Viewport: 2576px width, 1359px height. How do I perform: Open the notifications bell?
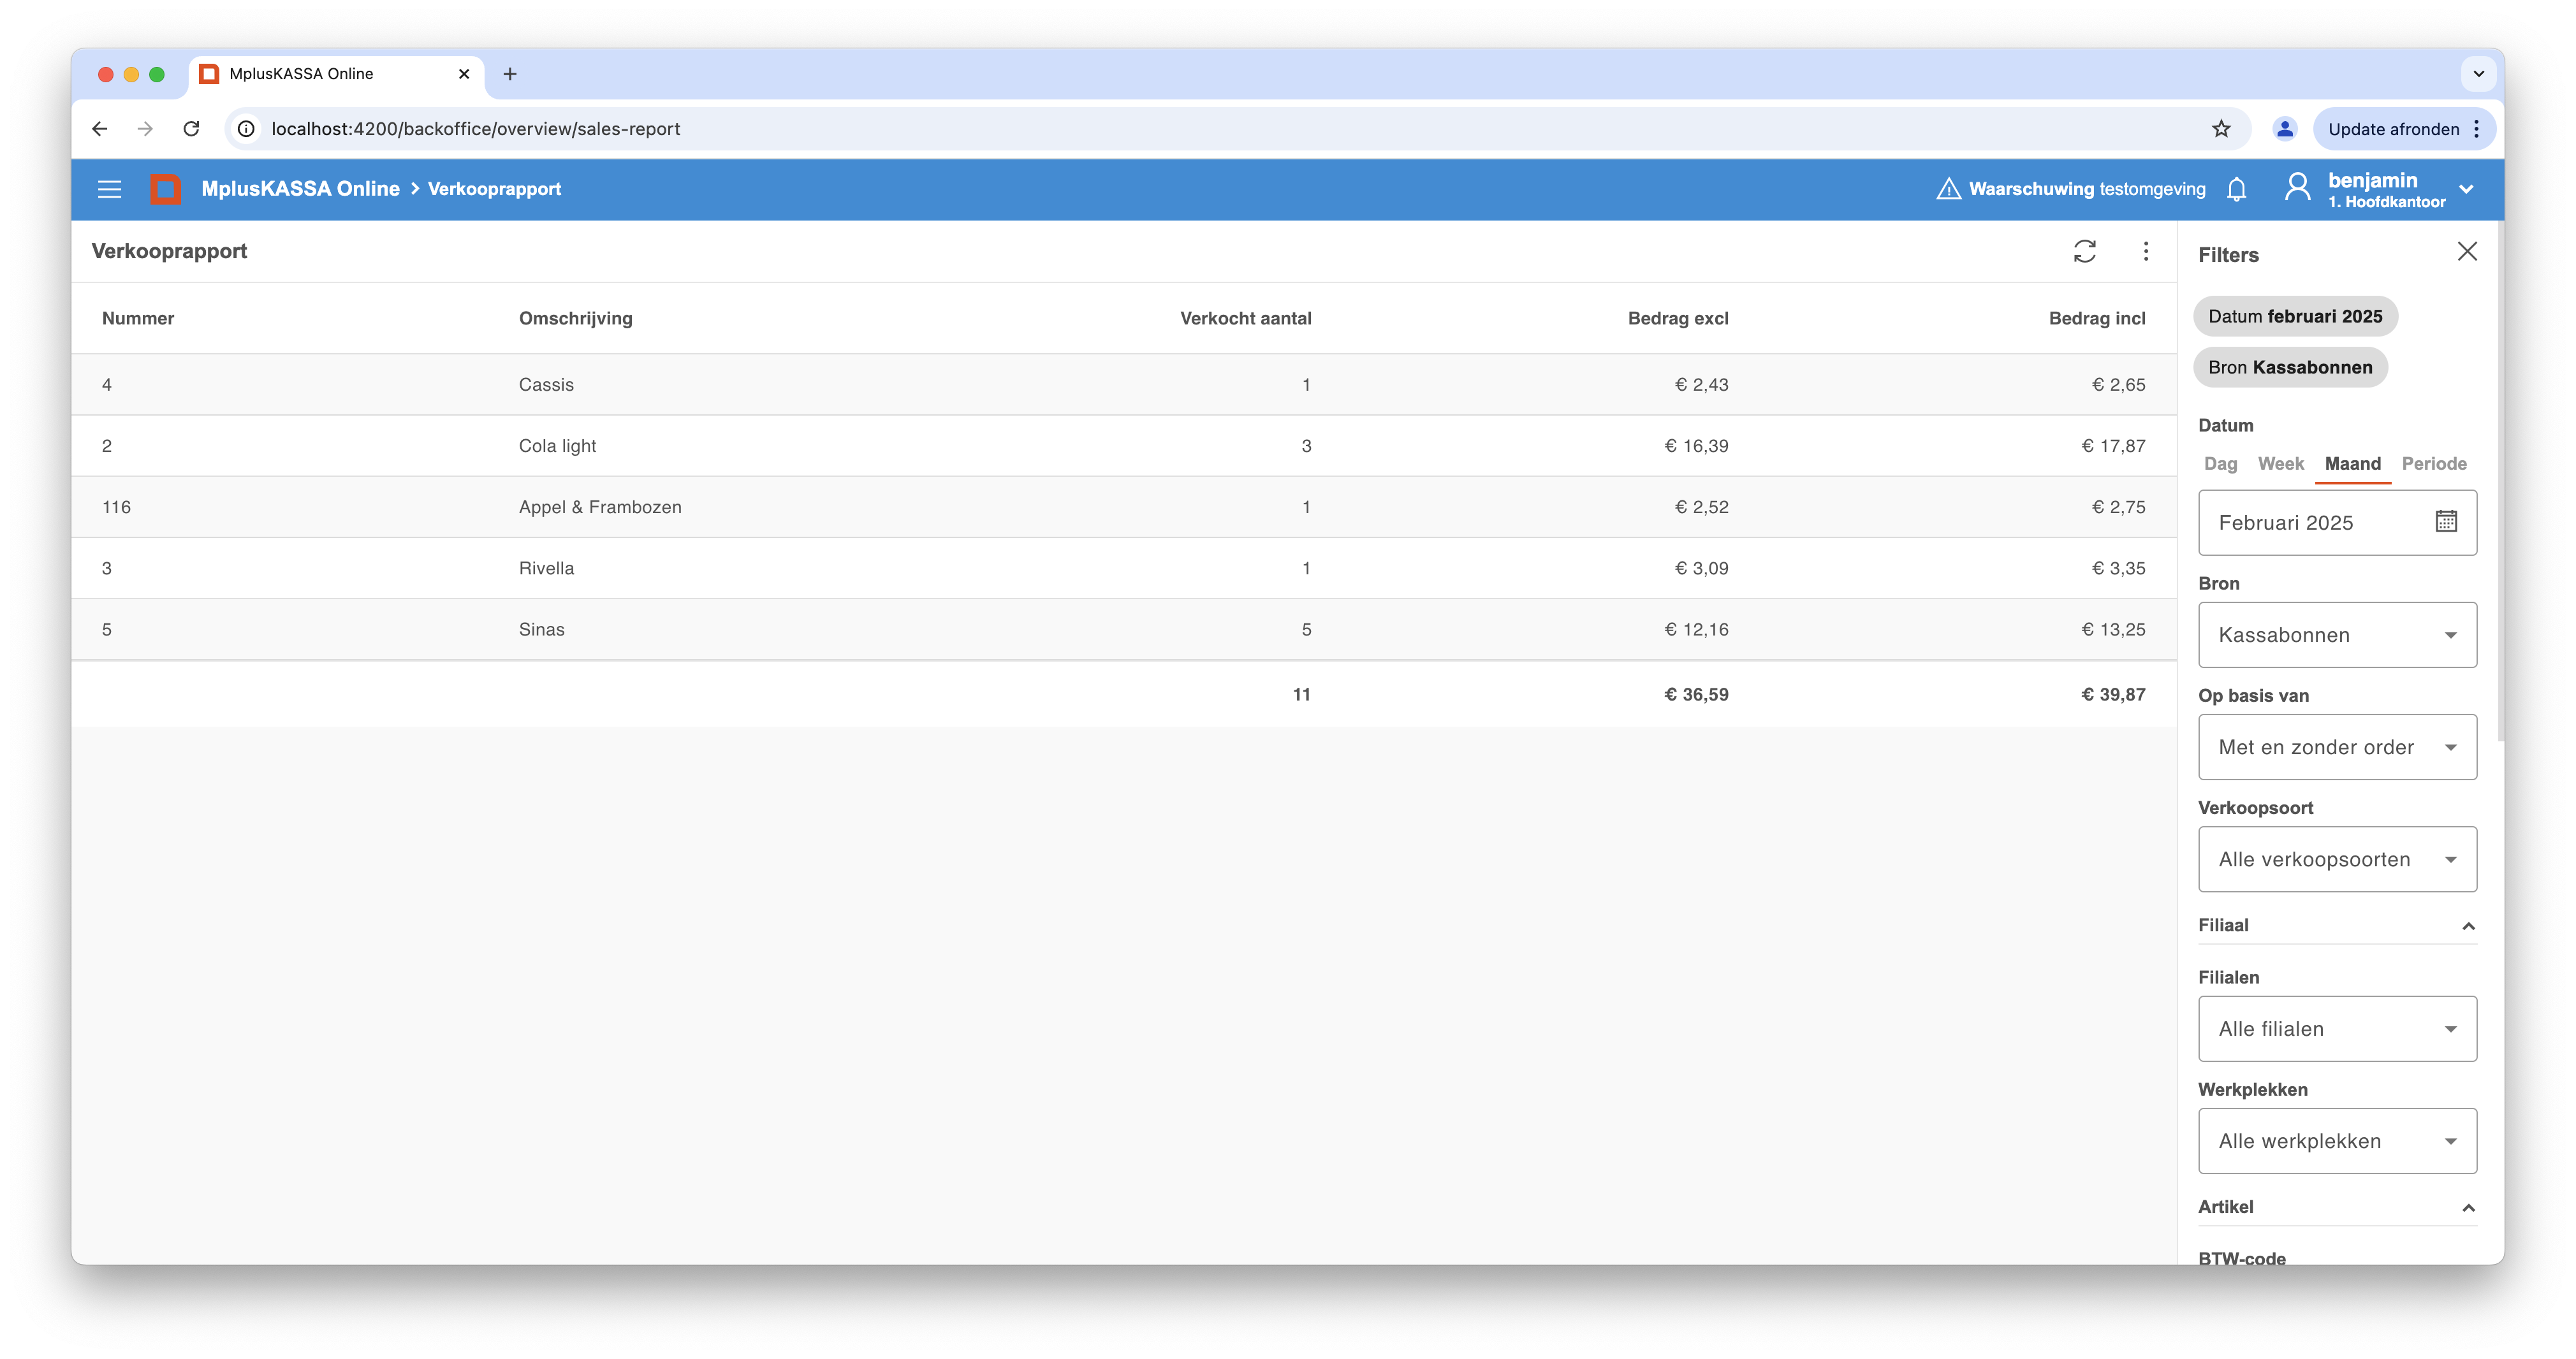tap(2237, 189)
